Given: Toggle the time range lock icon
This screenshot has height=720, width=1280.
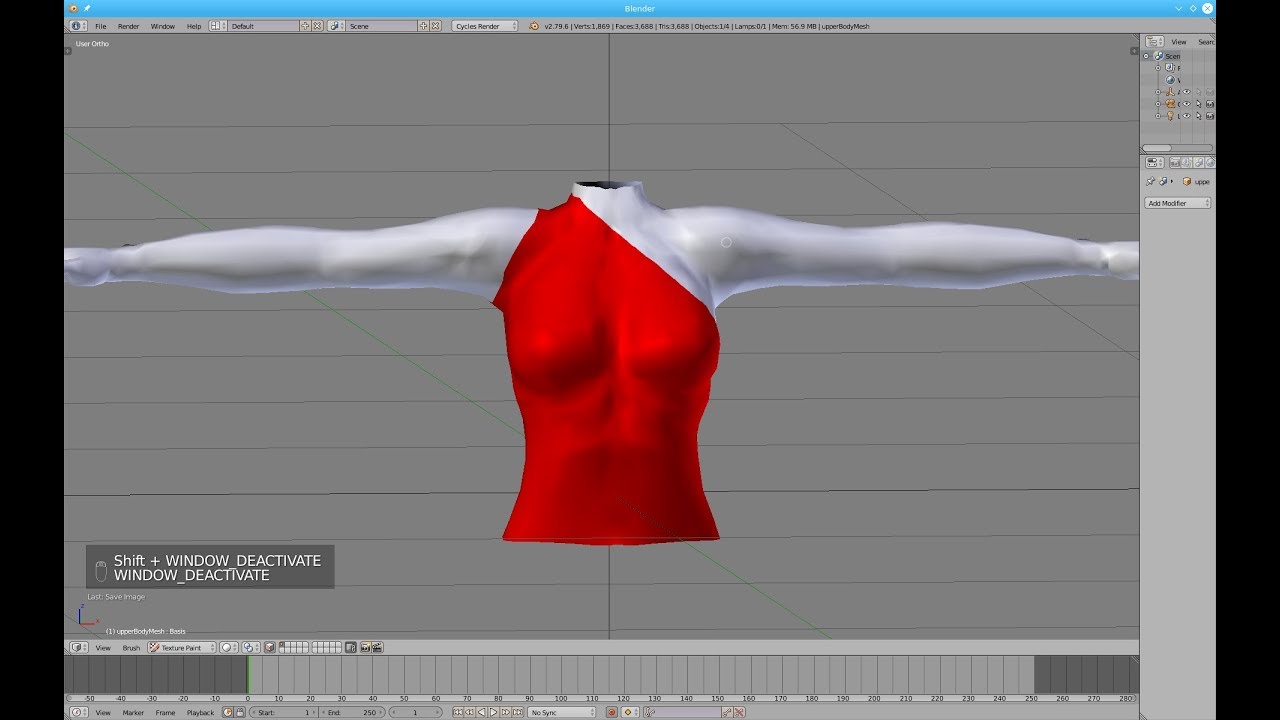Looking at the screenshot, I should click(240, 713).
